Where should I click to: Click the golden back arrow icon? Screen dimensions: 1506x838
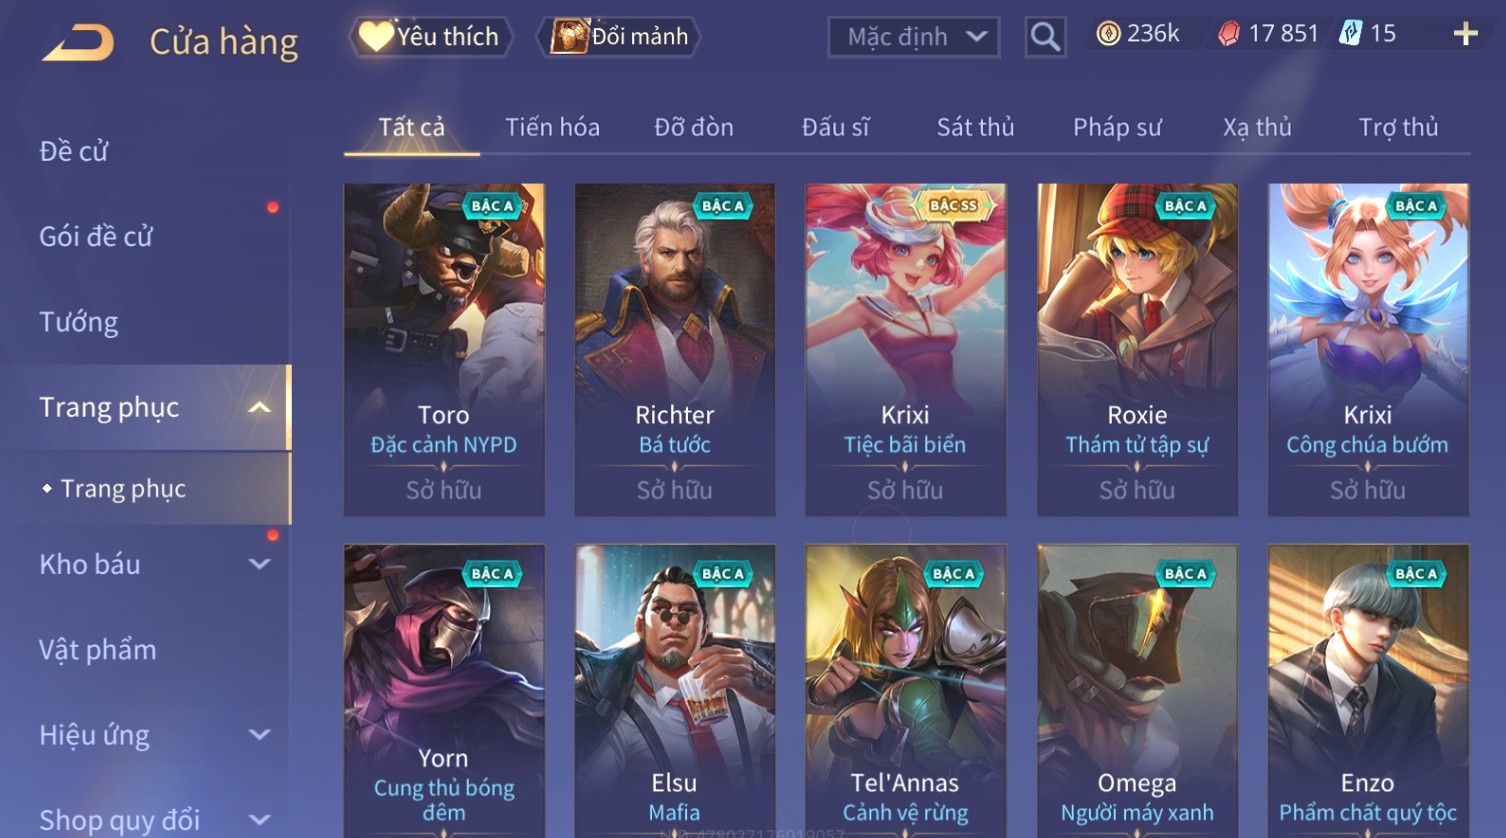click(78, 42)
